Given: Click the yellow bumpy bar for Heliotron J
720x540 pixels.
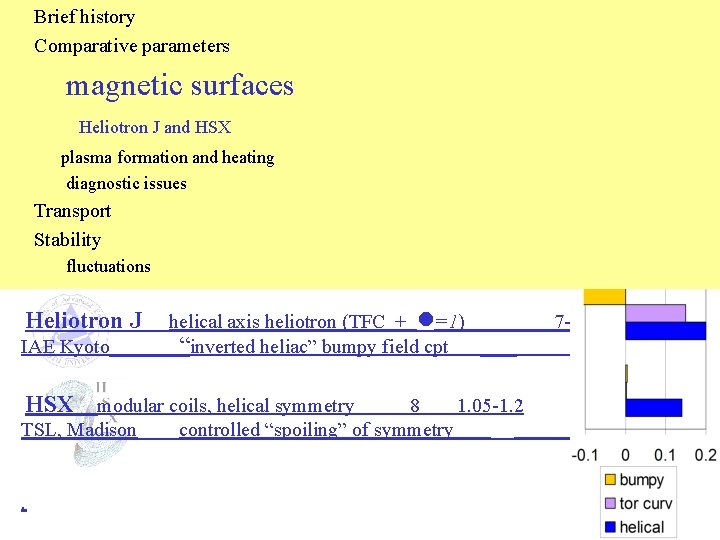Looking at the screenshot, I should tap(605, 297).
